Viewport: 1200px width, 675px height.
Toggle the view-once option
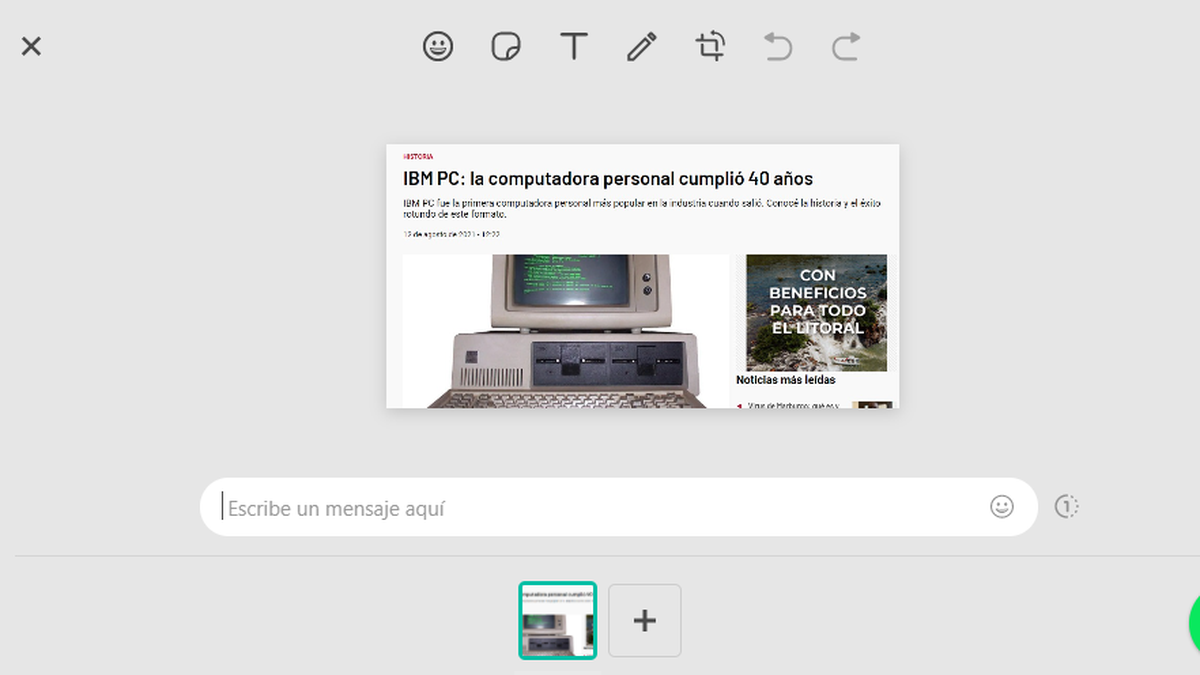1067,506
